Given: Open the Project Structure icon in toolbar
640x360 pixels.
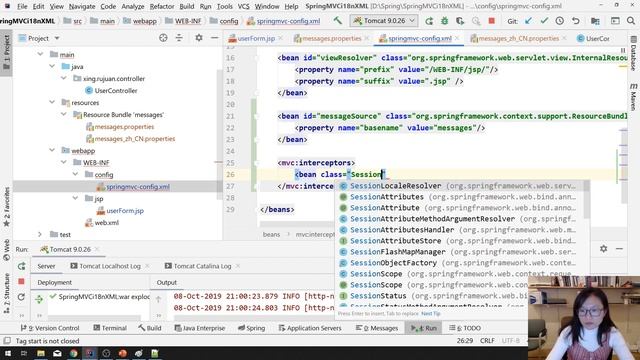Looking at the screenshot, I should click(x=595, y=21).
